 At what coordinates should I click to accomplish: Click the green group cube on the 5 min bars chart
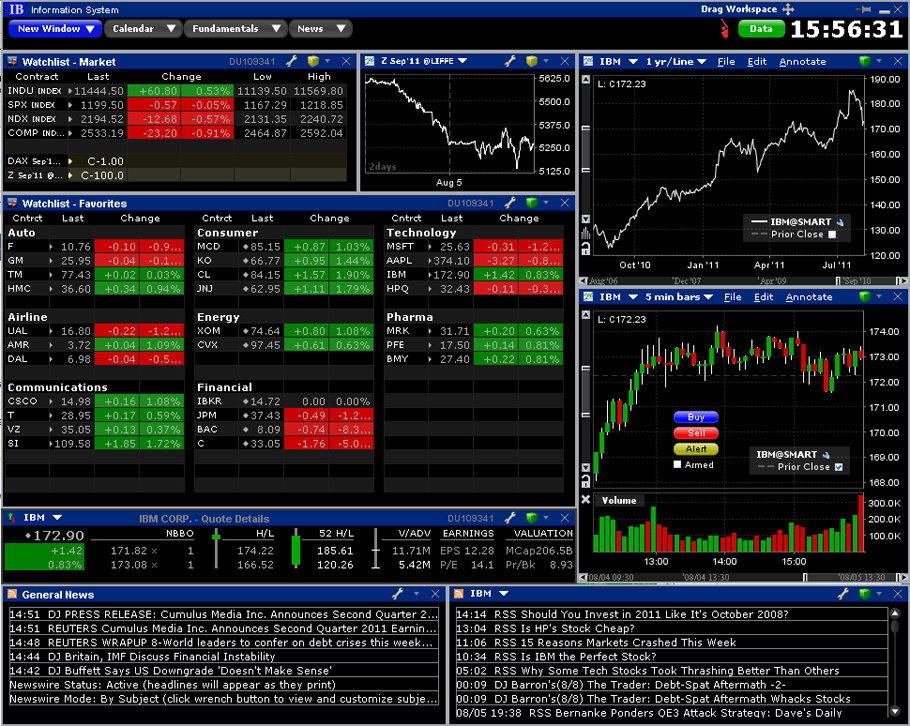865,297
